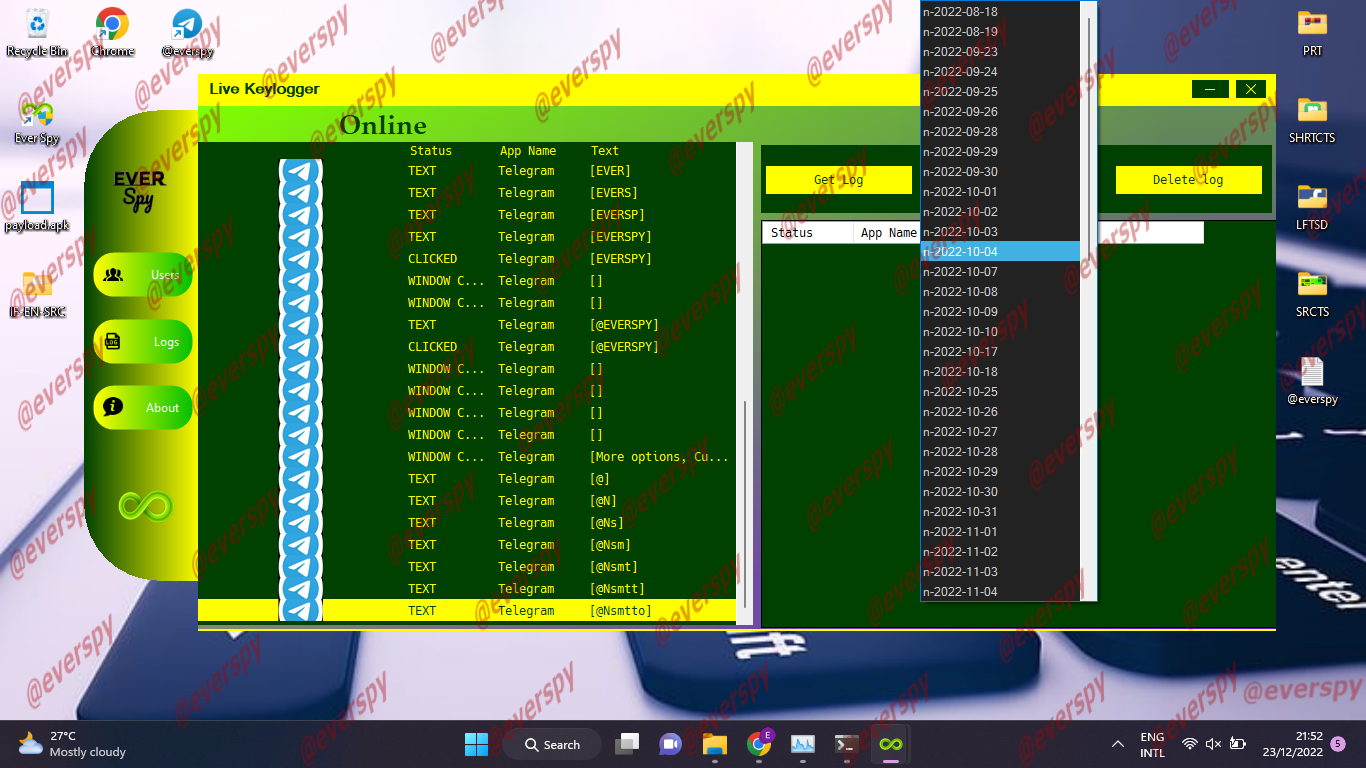Open the Windows Start menu
1366x768 pixels.
(476, 744)
